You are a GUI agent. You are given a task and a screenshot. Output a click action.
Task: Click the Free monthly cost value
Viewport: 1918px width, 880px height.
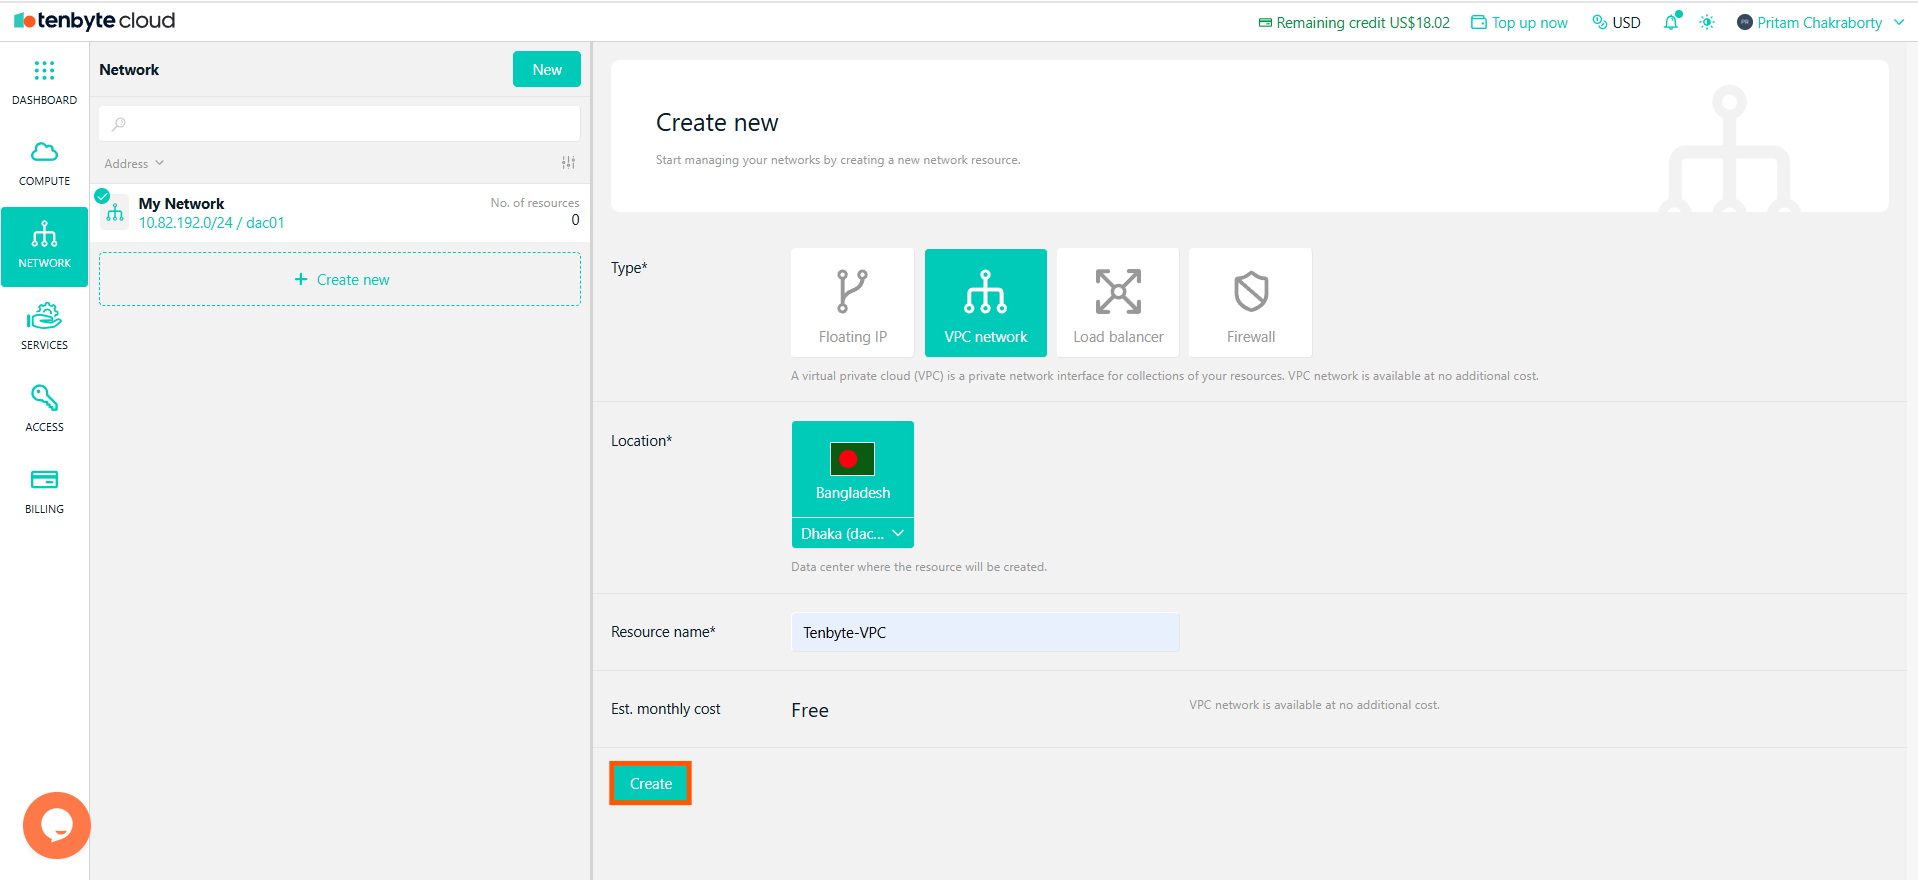[x=810, y=710]
